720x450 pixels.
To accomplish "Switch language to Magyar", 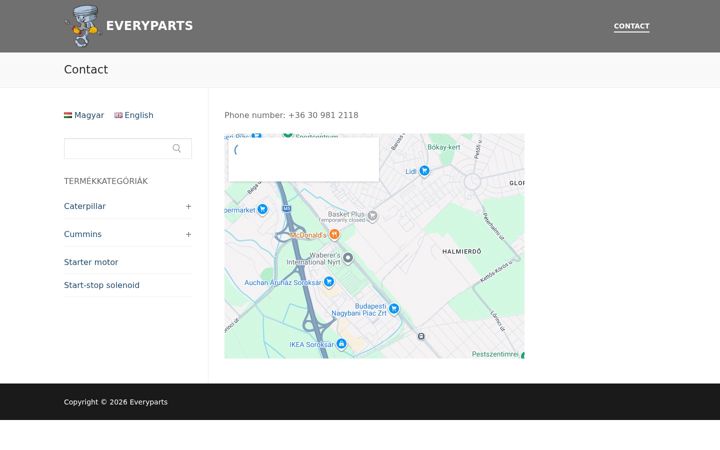I will click(89, 115).
